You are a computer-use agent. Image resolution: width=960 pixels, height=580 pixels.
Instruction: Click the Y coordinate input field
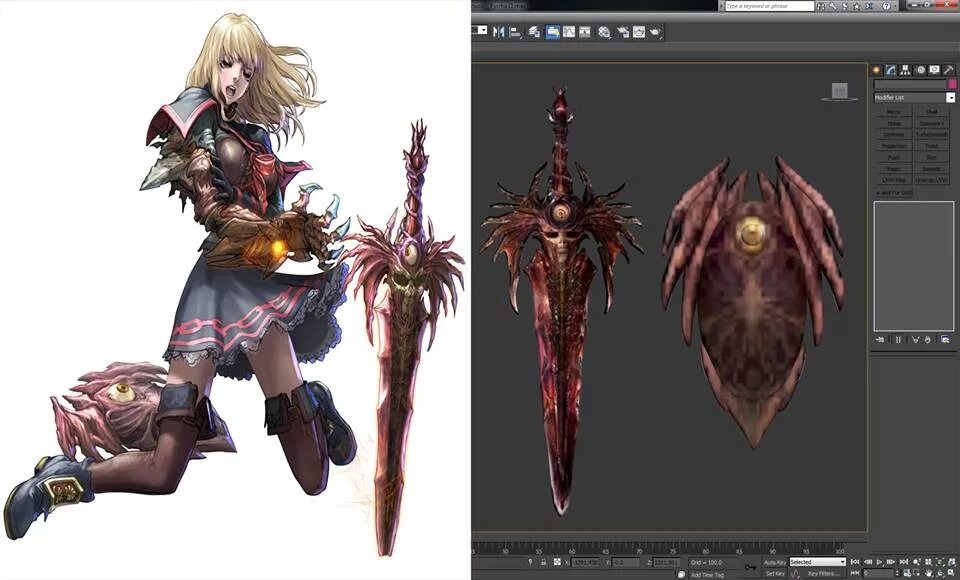pyautogui.click(x=626, y=562)
